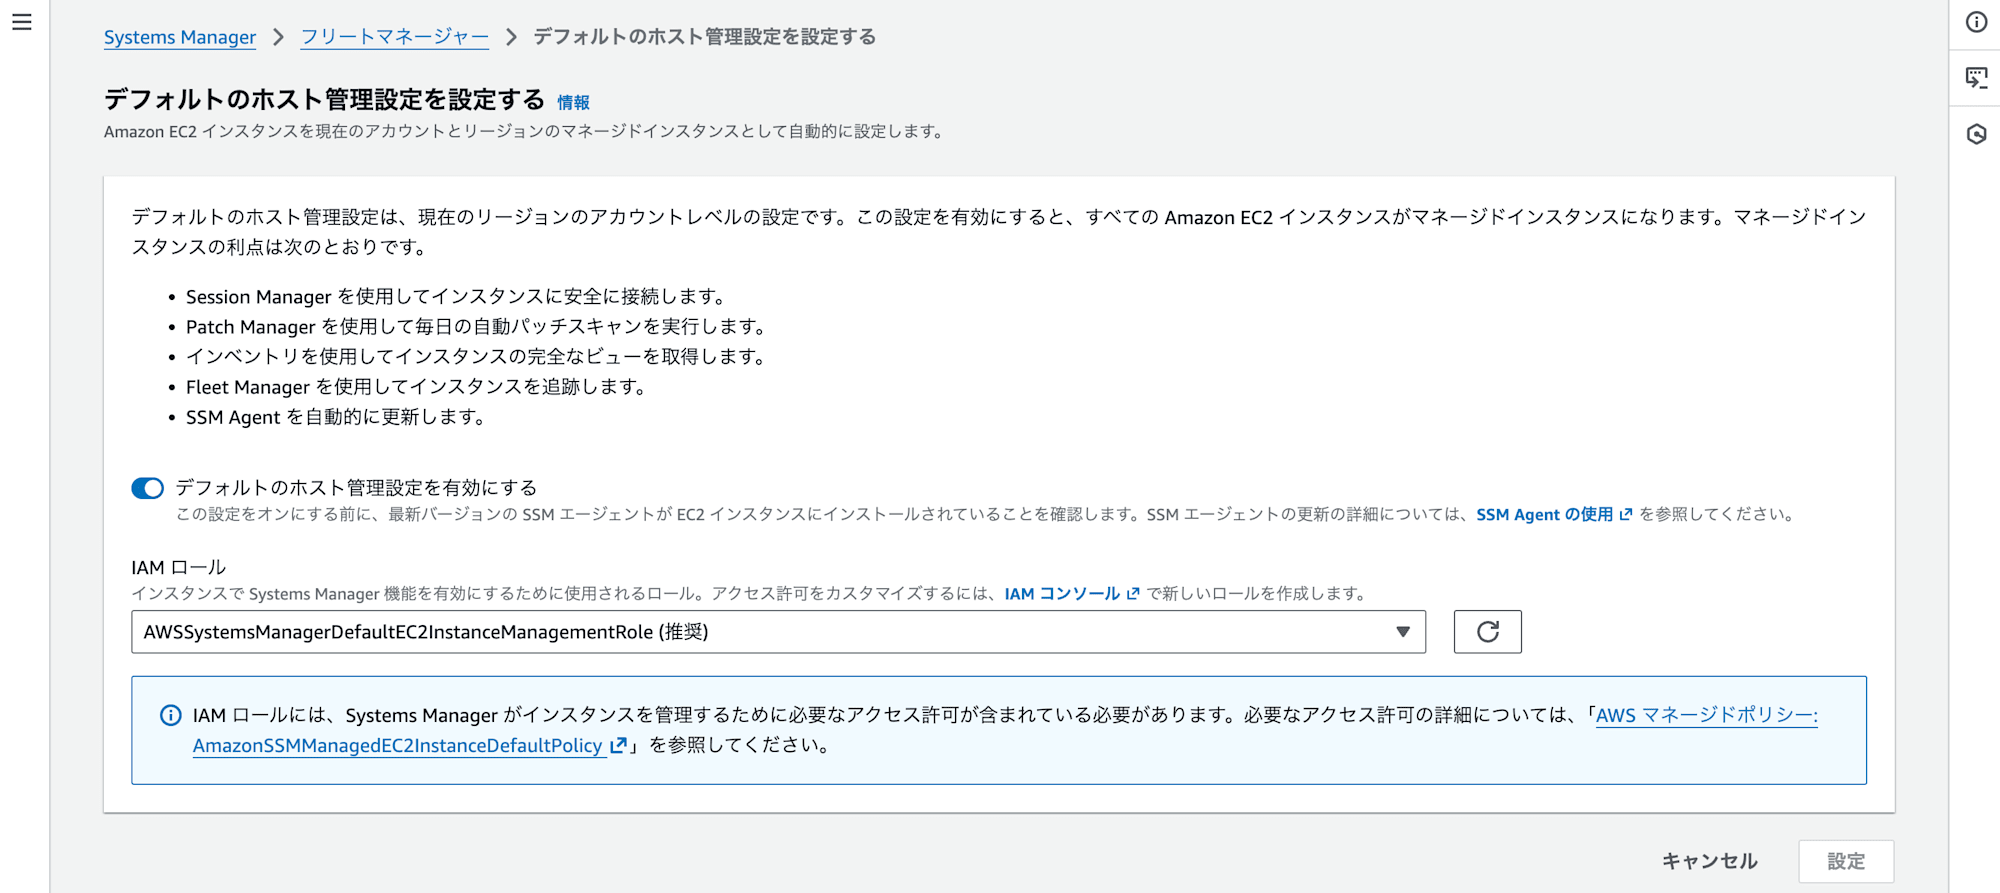The height and width of the screenshot is (893, 2000).
Task: Click the インベントリ bullet text
Action: coord(476,357)
